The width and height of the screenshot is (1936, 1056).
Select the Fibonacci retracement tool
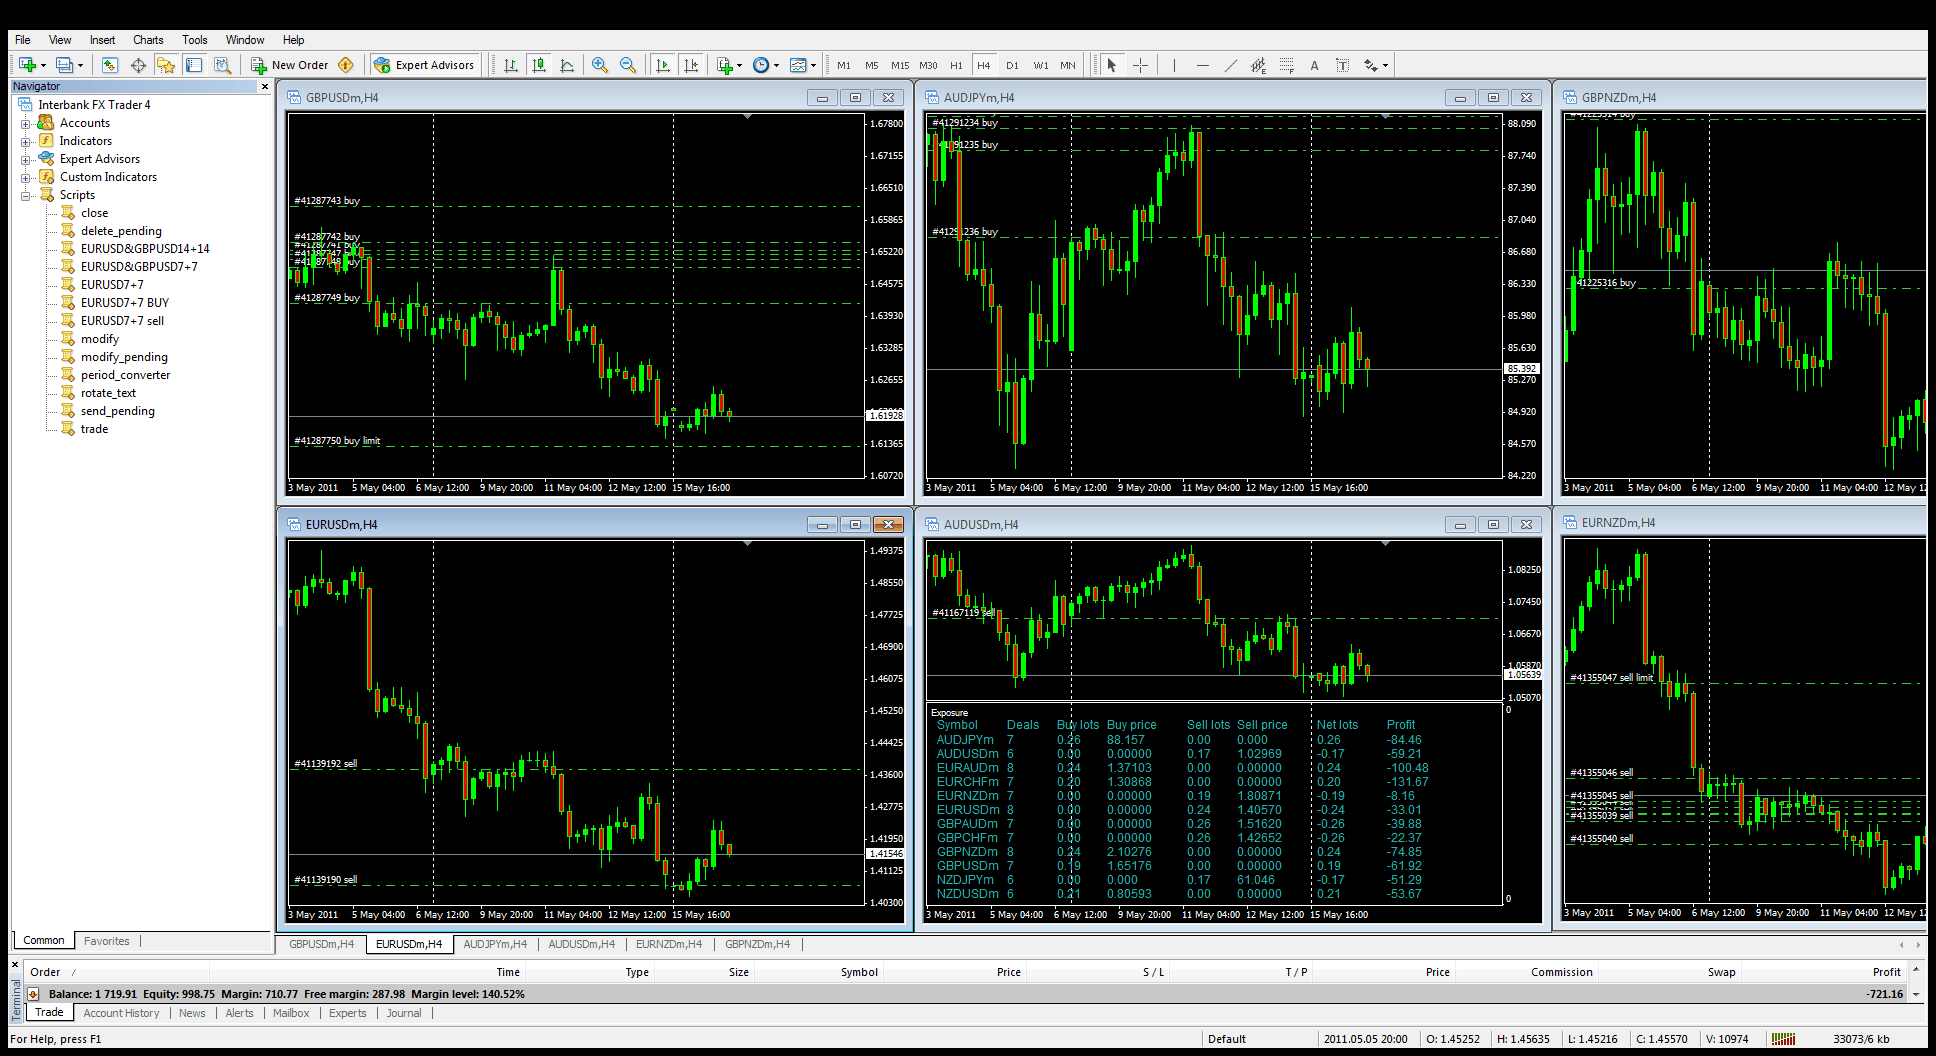click(x=1286, y=65)
